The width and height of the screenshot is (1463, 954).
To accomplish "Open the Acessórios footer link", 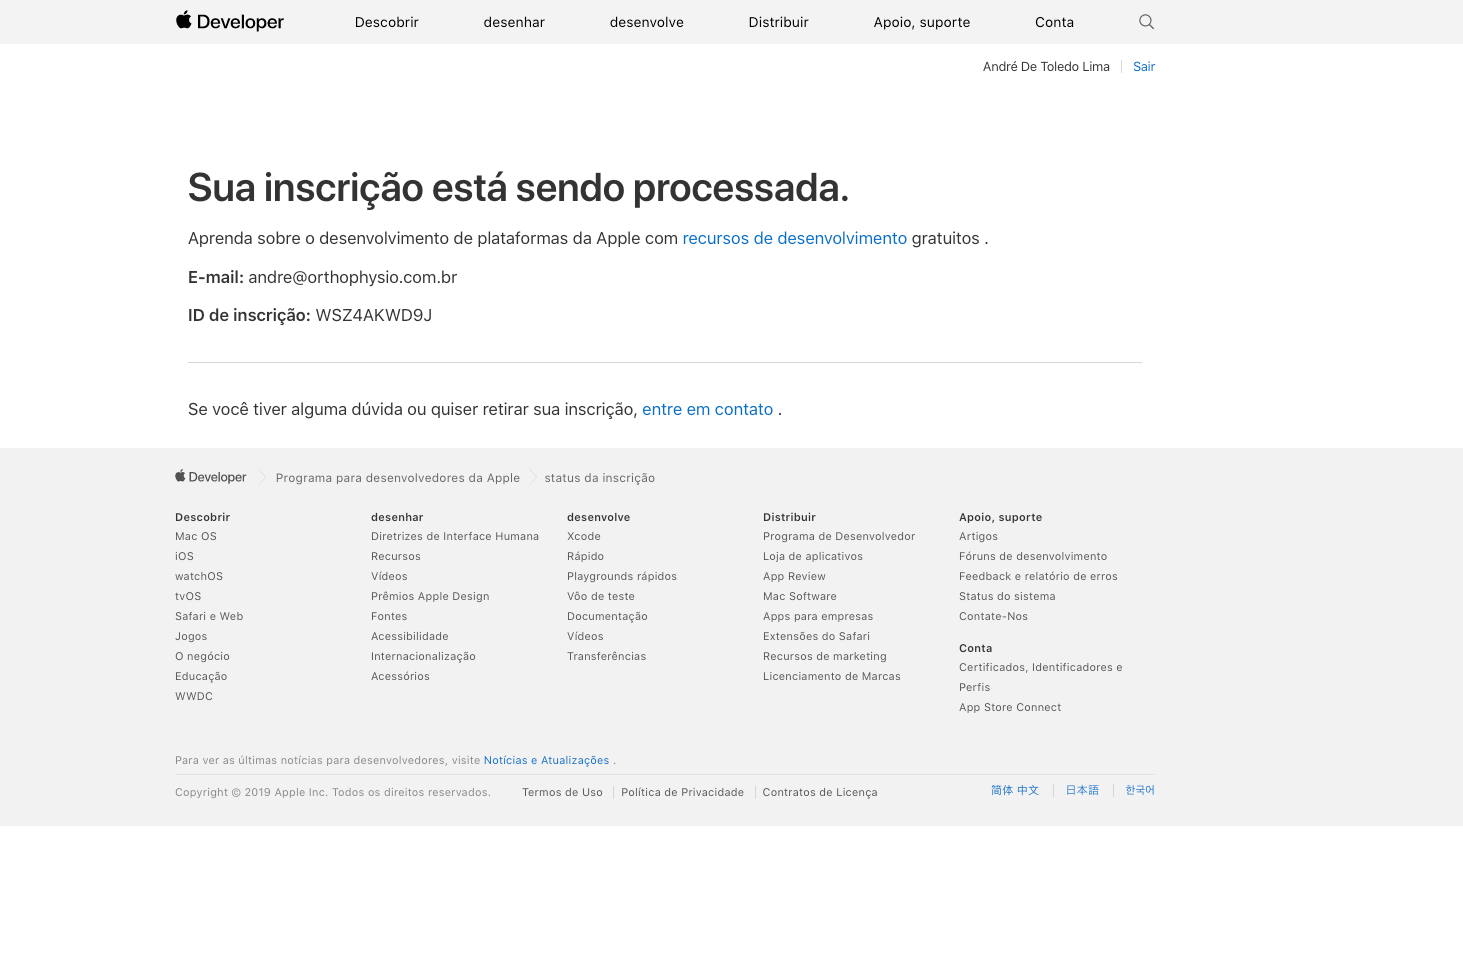I will [401, 676].
